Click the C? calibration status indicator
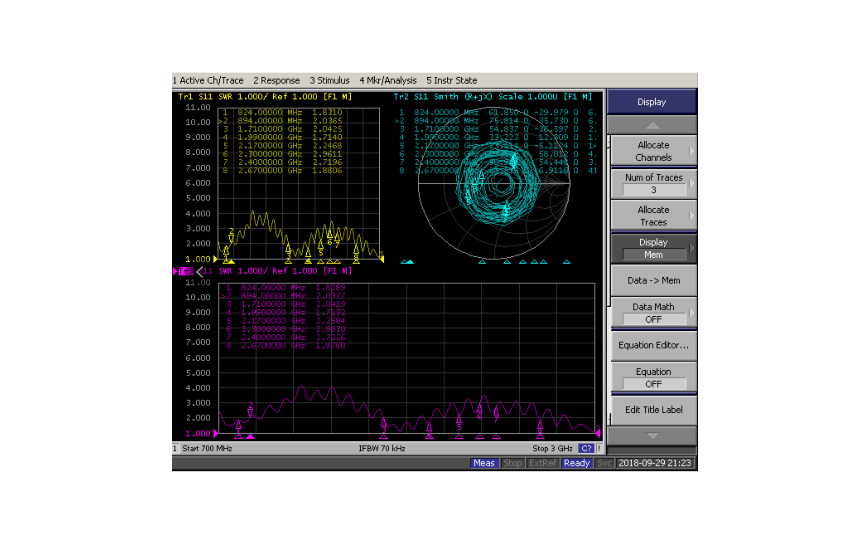The width and height of the screenshot is (850, 540). click(x=588, y=448)
